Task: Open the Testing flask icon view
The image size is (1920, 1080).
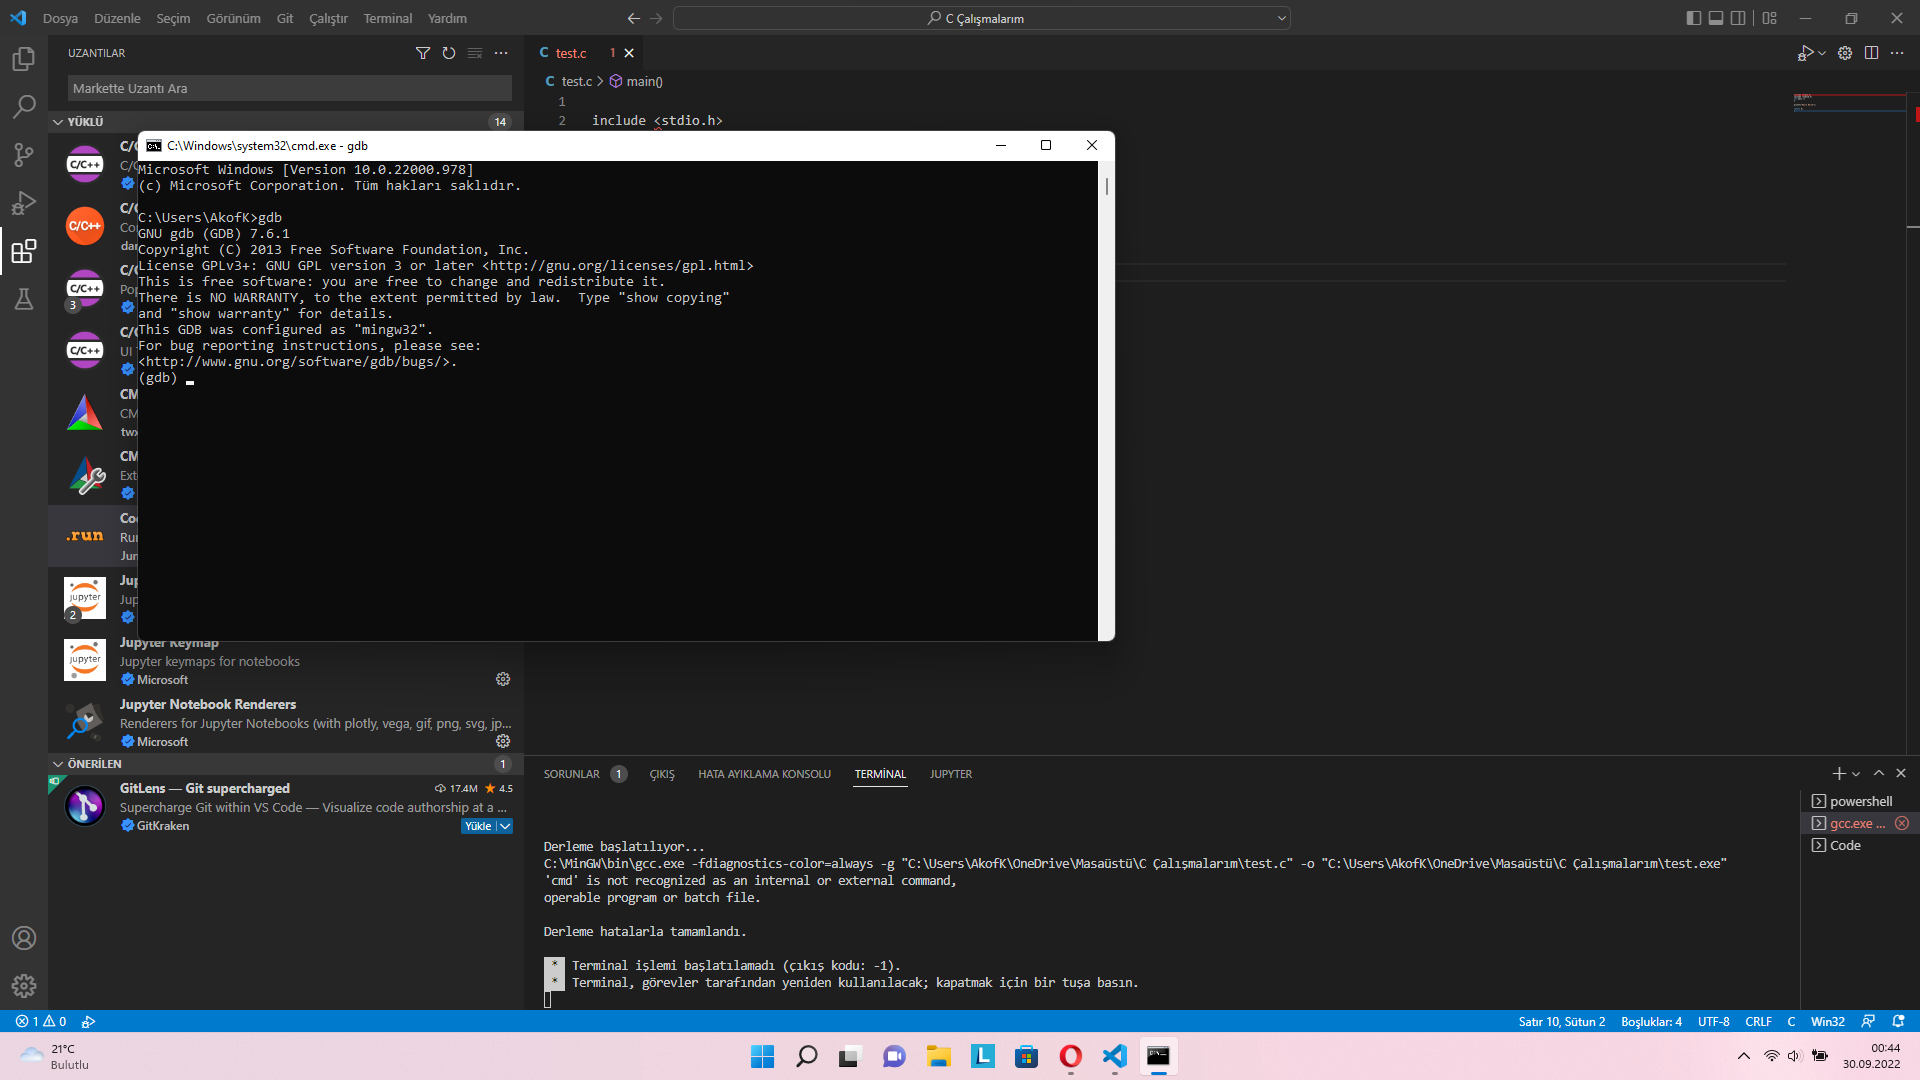Action: pyautogui.click(x=24, y=299)
